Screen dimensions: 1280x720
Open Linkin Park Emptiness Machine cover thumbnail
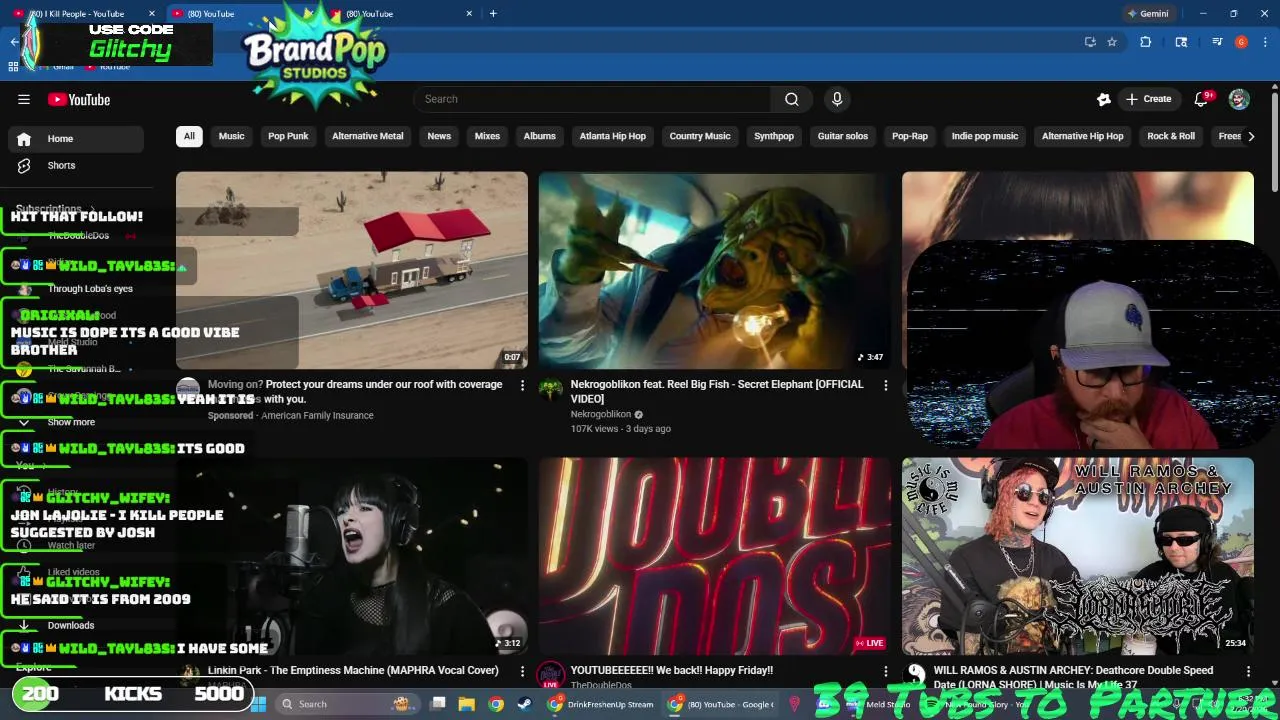(x=352, y=556)
